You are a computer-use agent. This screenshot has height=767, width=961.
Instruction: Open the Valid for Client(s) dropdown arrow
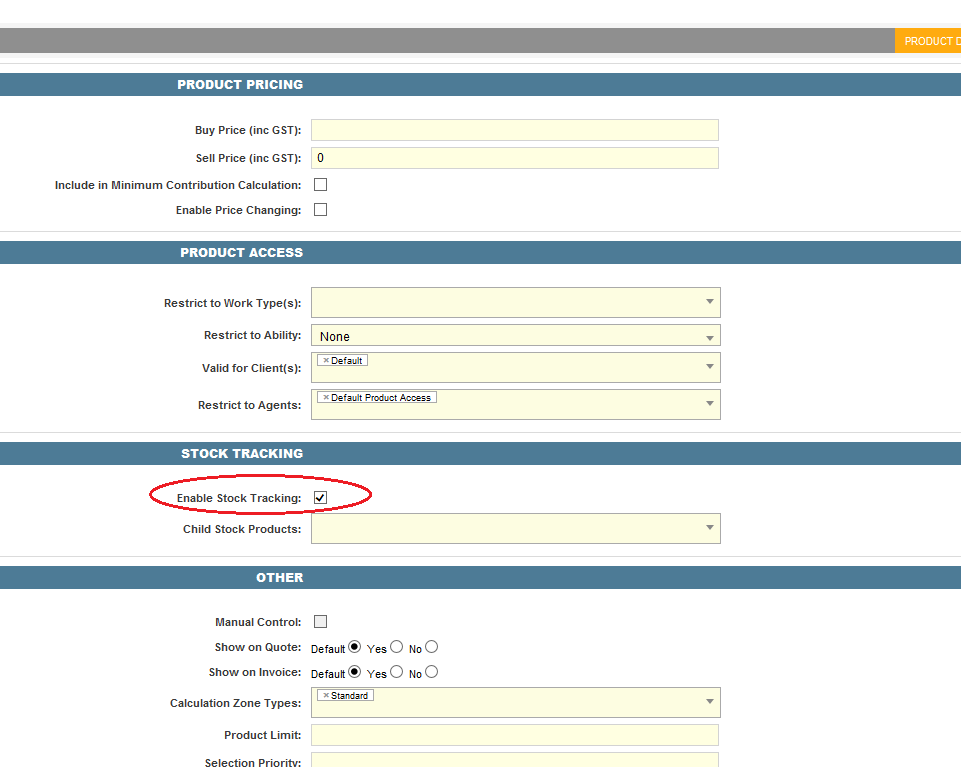709,367
